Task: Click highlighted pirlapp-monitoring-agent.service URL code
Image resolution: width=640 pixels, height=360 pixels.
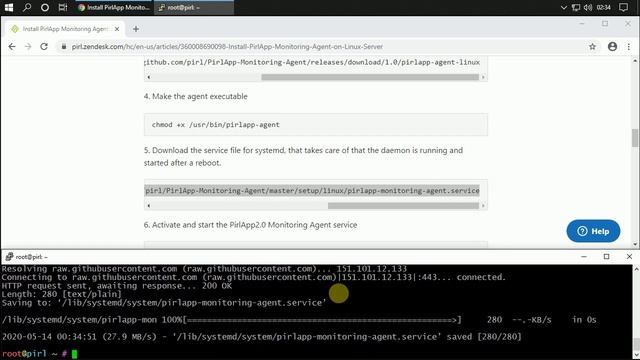Action: coord(312,191)
